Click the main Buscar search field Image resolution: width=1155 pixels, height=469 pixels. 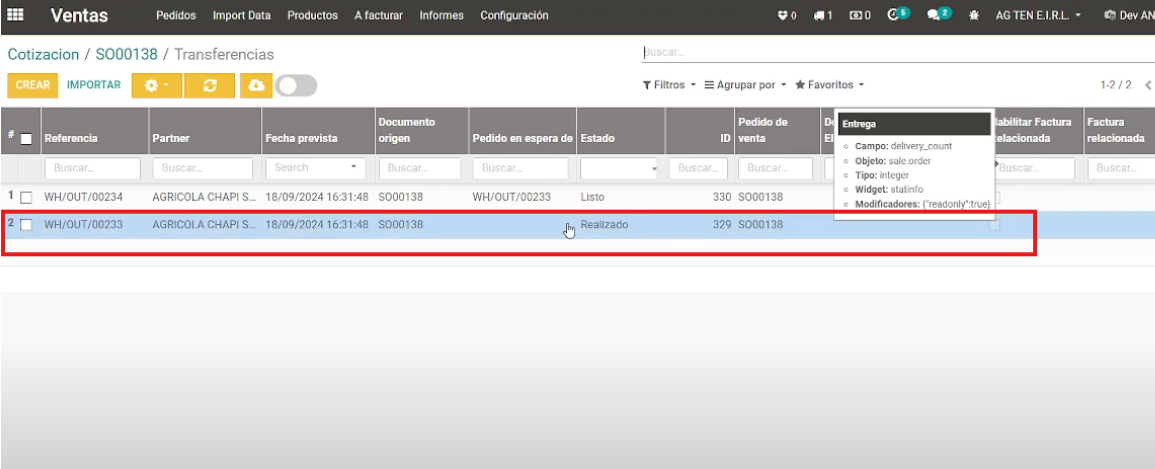point(899,53)
